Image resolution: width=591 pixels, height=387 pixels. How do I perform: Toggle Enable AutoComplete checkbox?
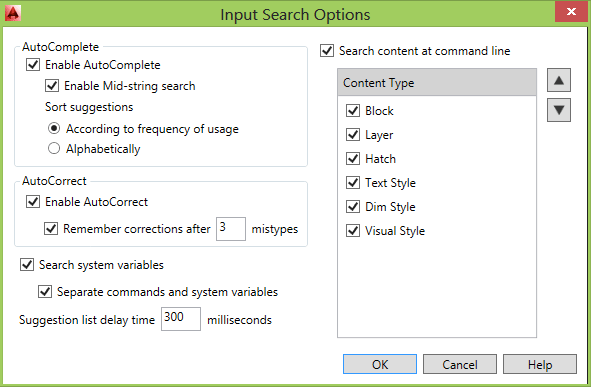[33, 64]
